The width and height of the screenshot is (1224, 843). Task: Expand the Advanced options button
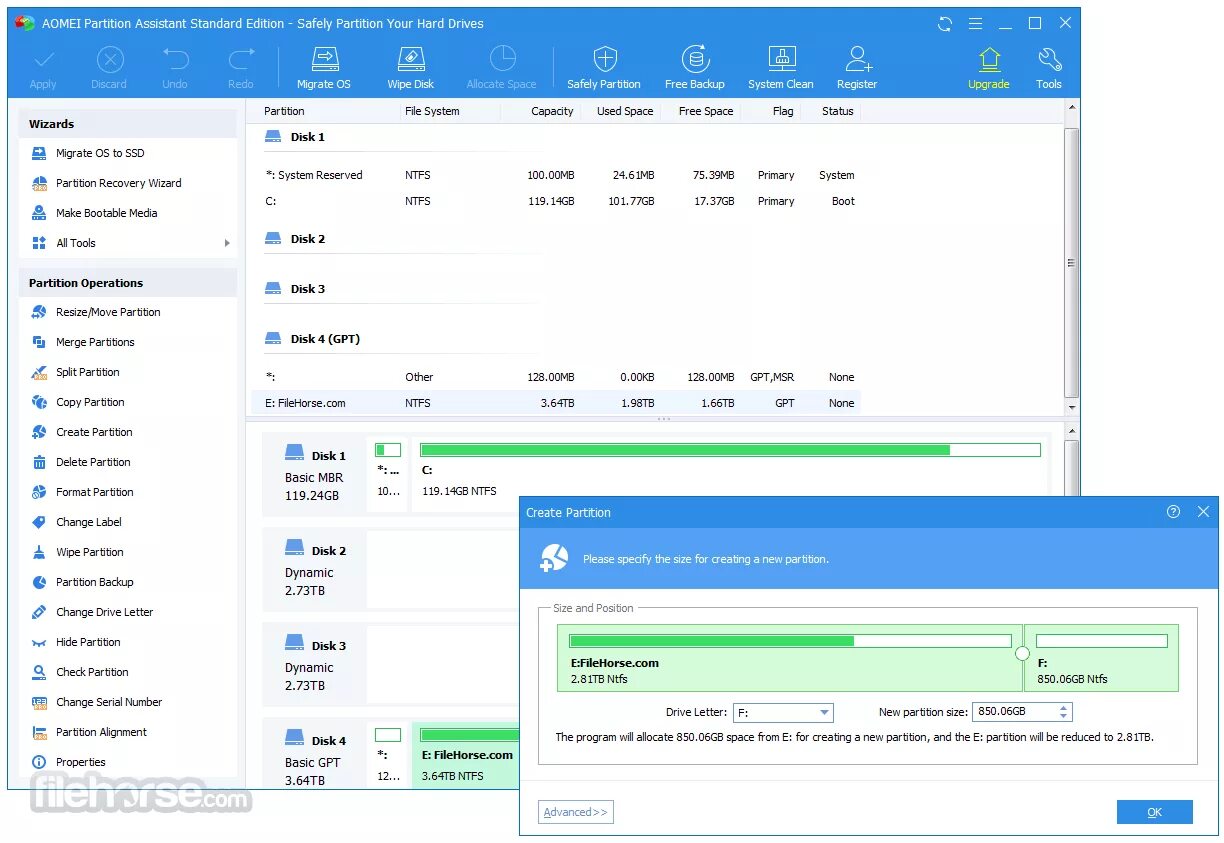575,812
